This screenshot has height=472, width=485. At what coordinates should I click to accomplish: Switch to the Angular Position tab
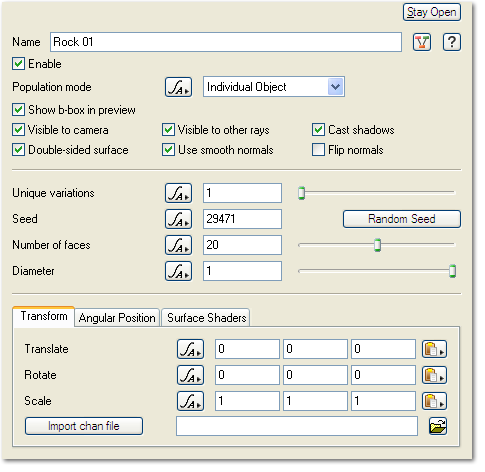117,318
